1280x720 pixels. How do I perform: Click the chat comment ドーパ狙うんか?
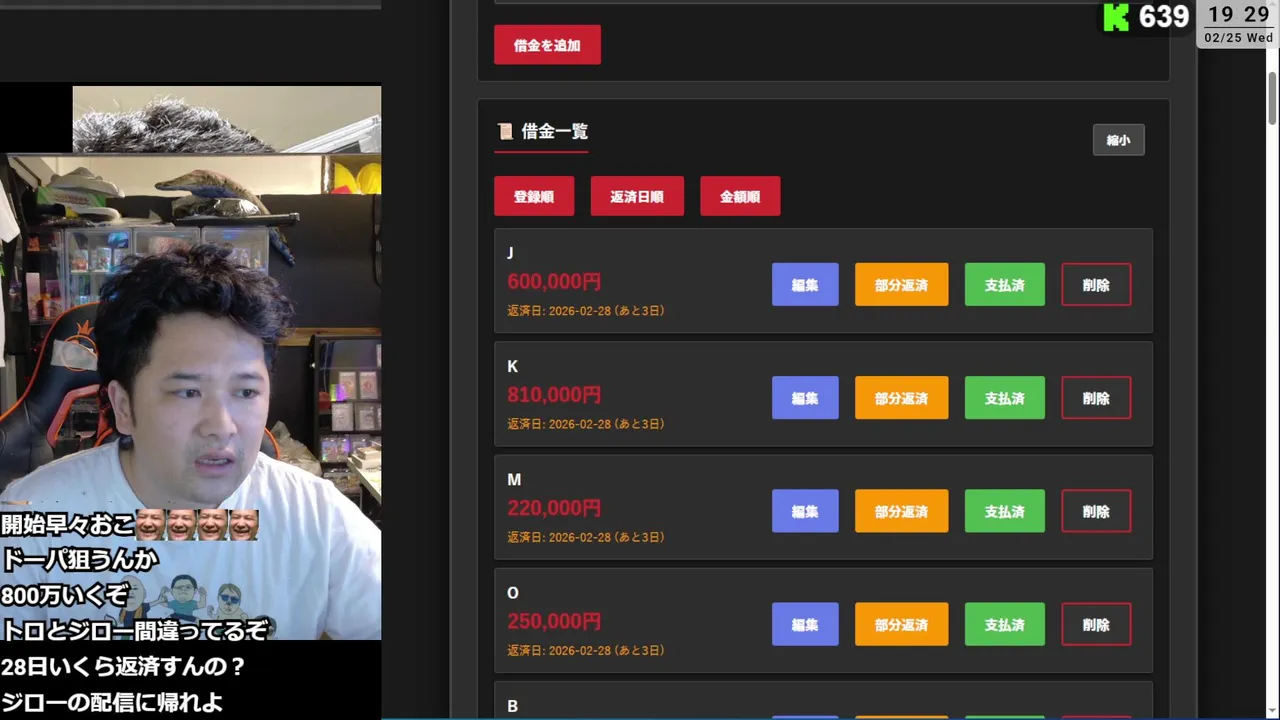[x=80, y=560]
